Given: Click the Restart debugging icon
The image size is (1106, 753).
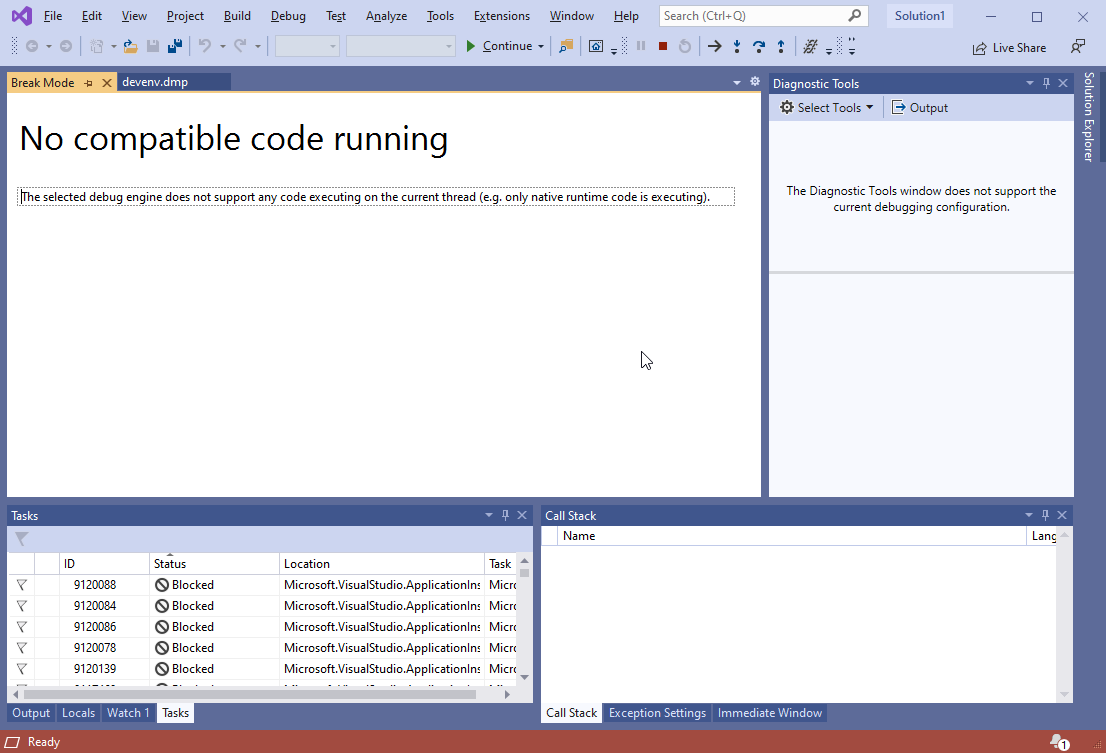Looking at the screenshot, I should (685, 47).
